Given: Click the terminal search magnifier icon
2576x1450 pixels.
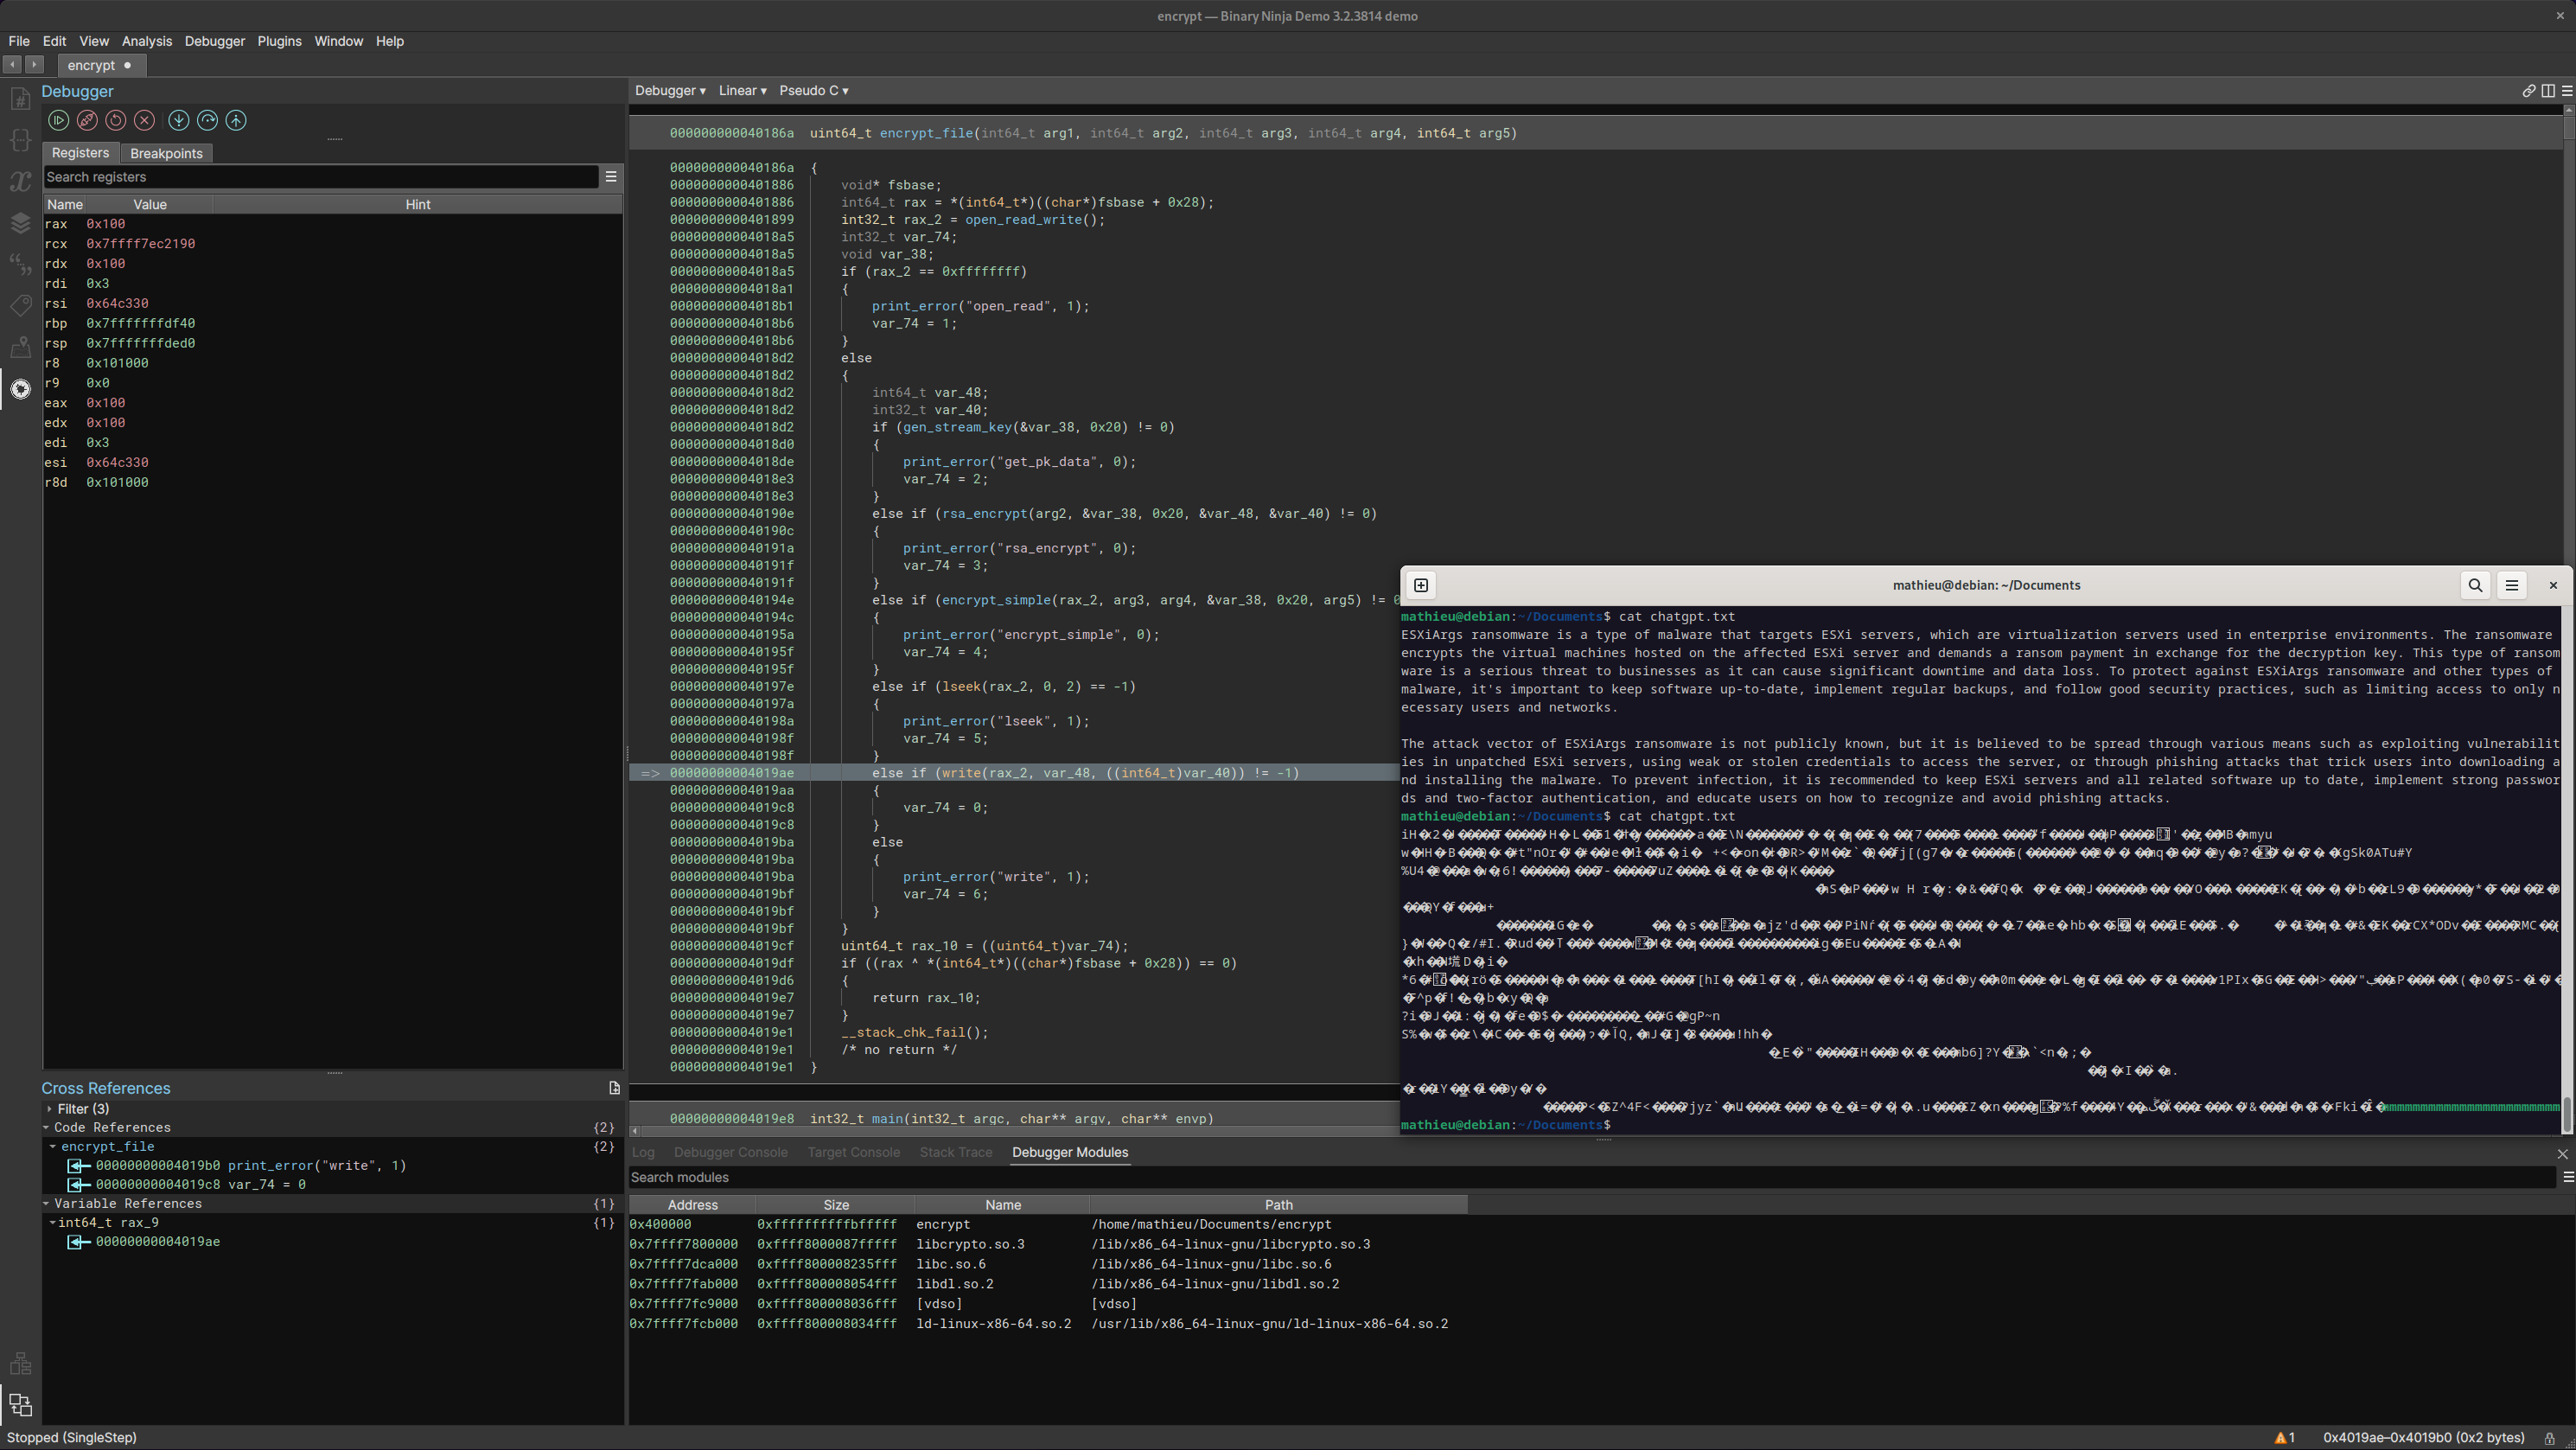Looking at the screenshot, I should 2475,586.
